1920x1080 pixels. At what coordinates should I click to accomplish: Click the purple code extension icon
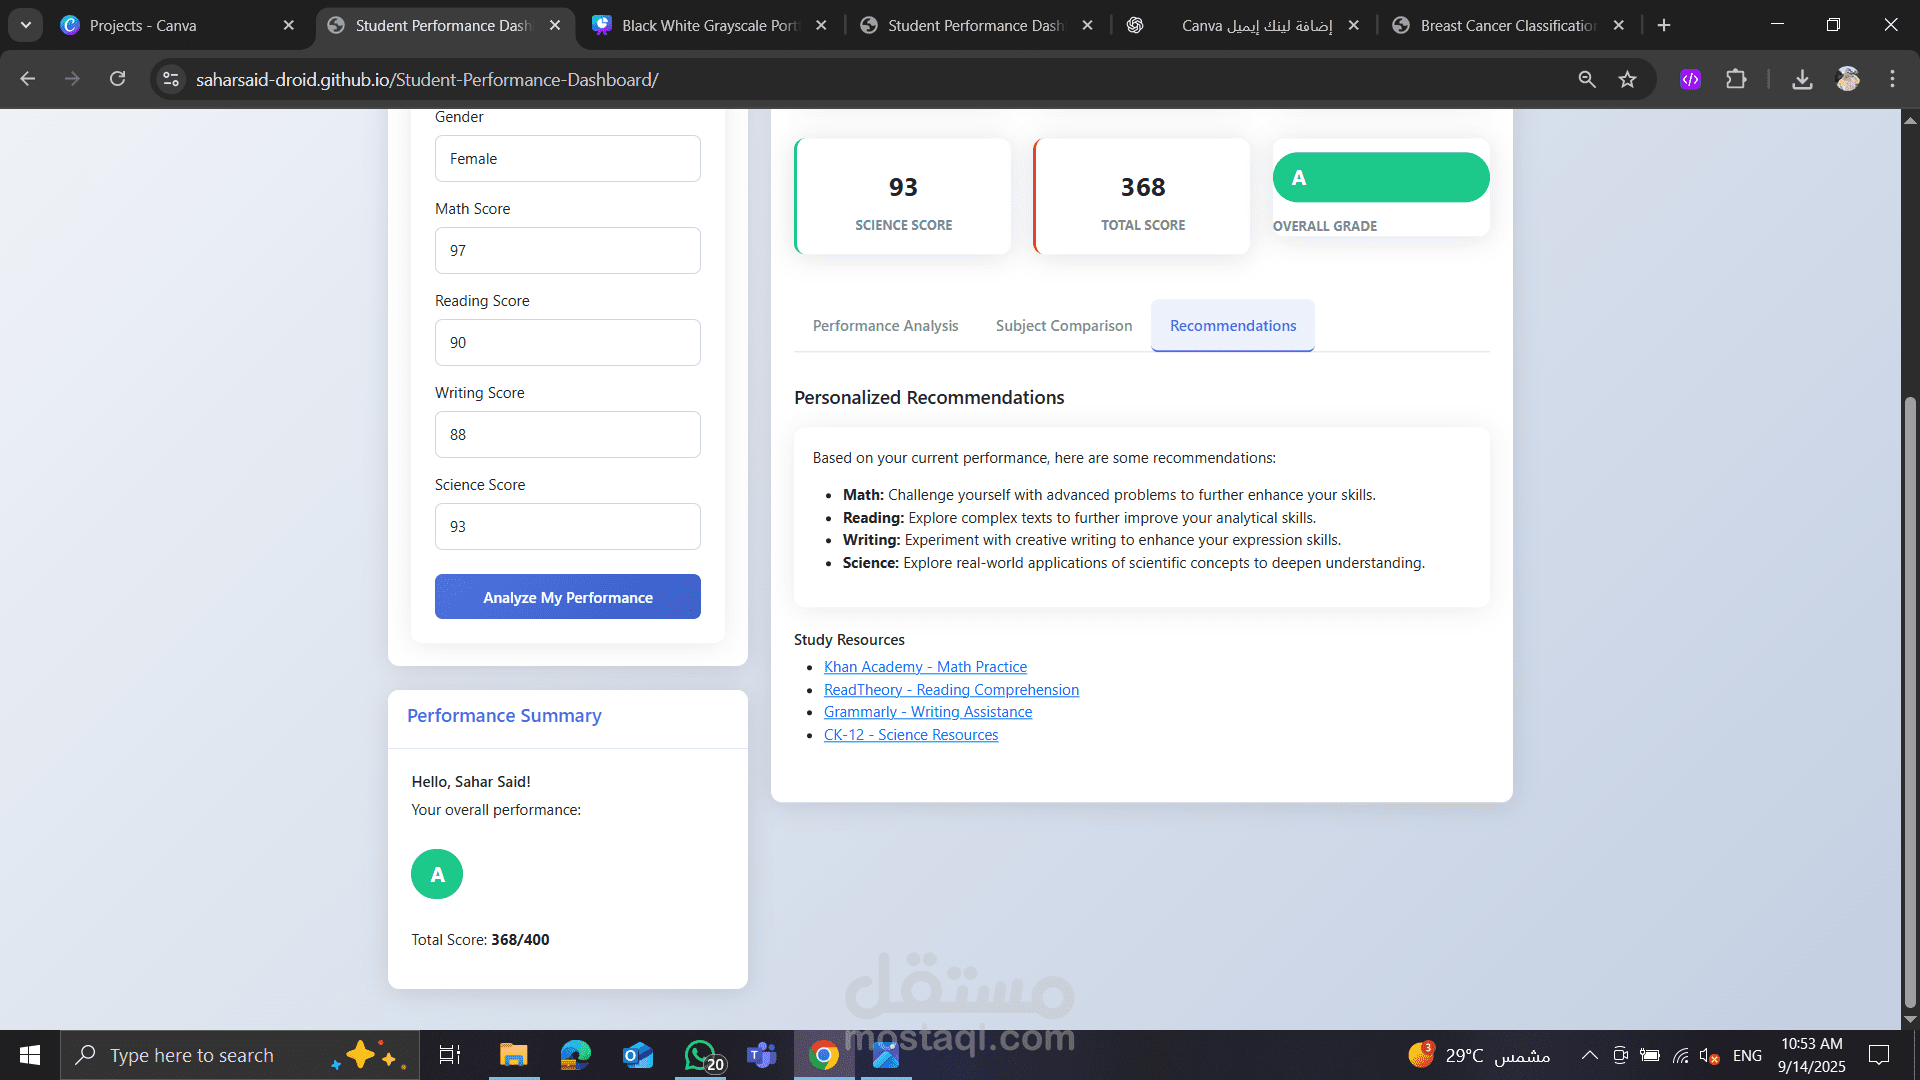click(x=1690, y=79)
